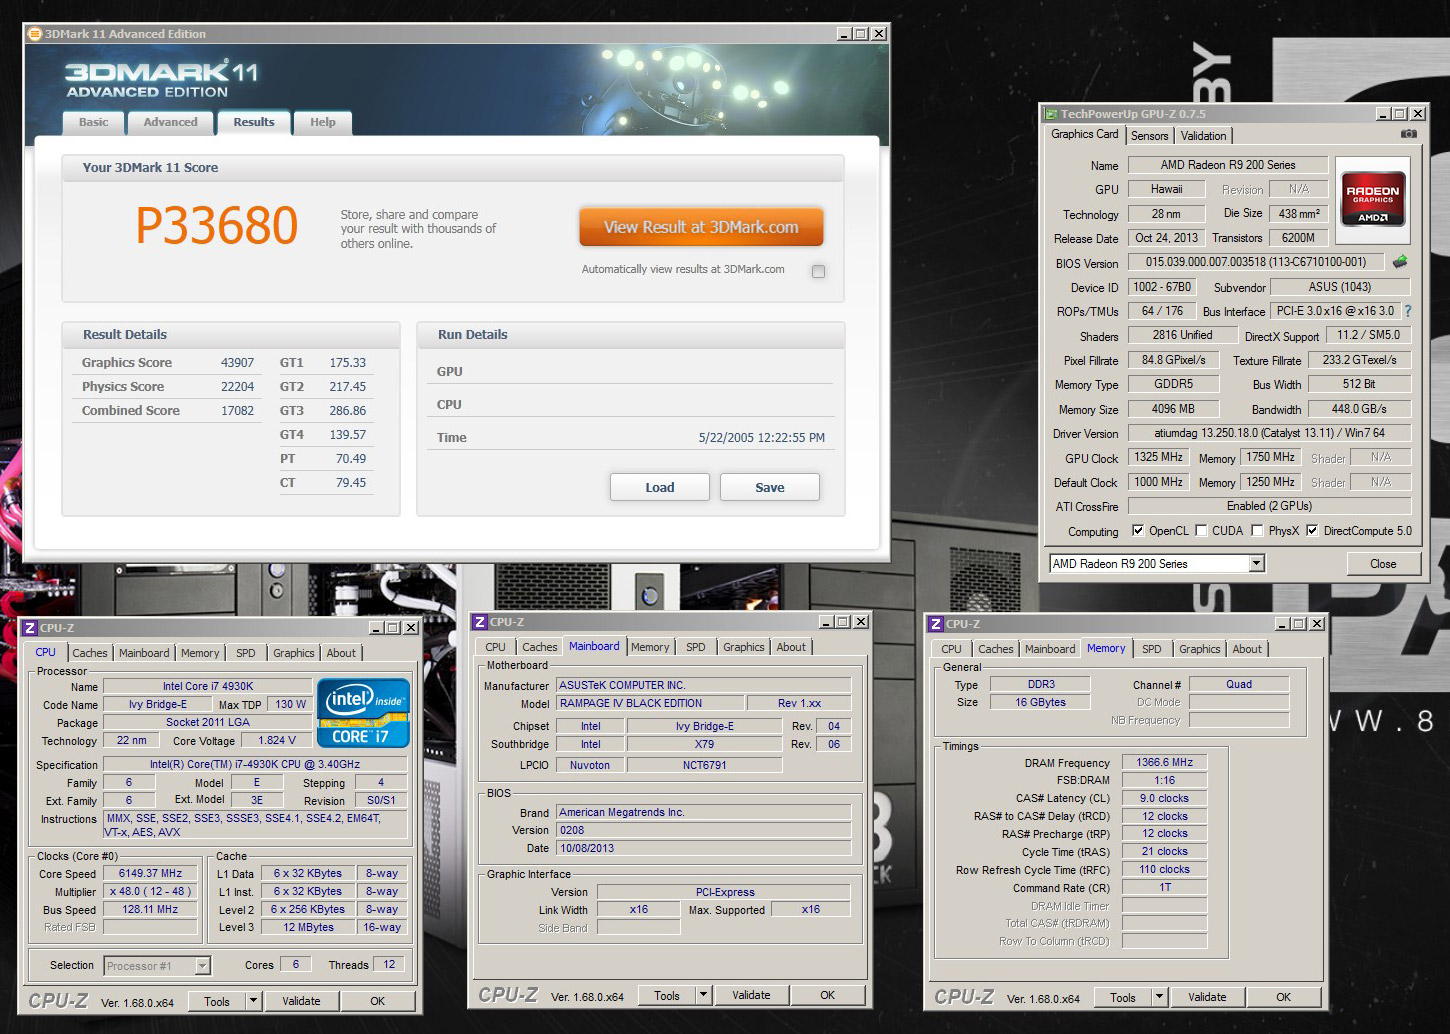
Task: Take a GPU-Z screenshot with the camera icon
Action: (x=1408, y=134)
